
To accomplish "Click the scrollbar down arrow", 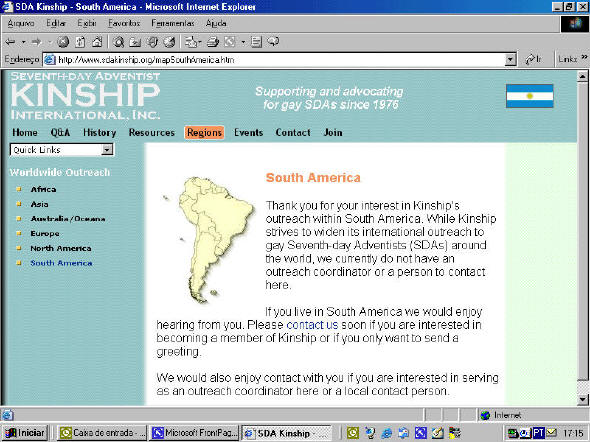I will [x=582, y=399].
